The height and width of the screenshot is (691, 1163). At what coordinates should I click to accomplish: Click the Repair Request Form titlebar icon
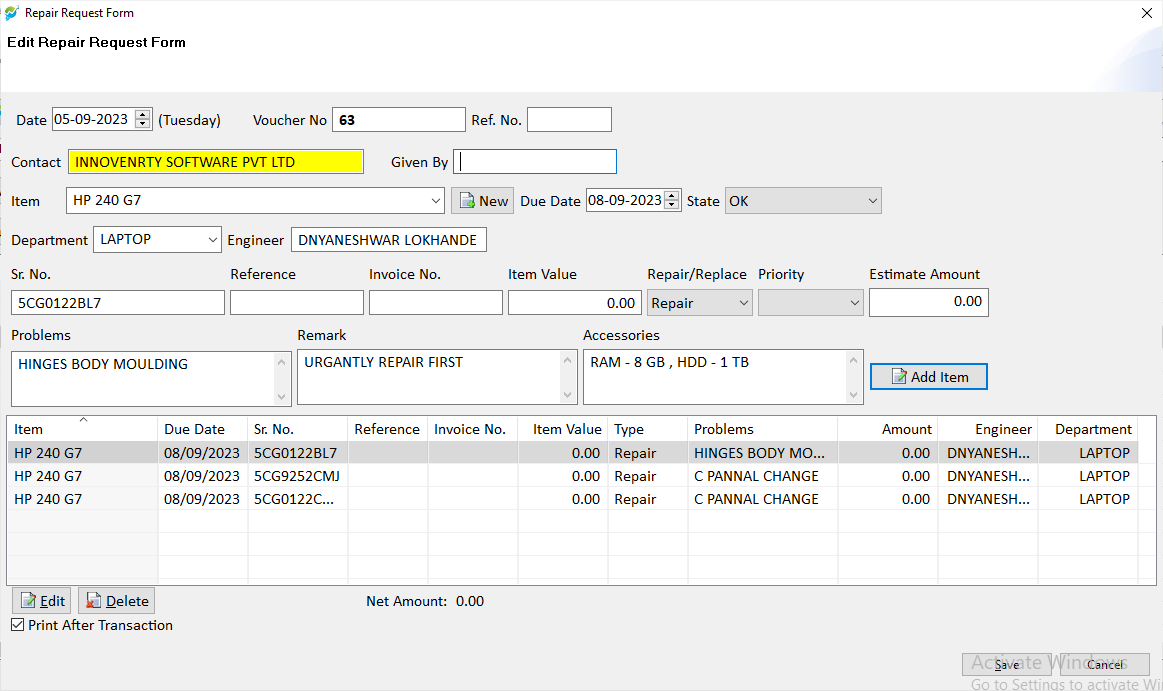pos(12,13)
